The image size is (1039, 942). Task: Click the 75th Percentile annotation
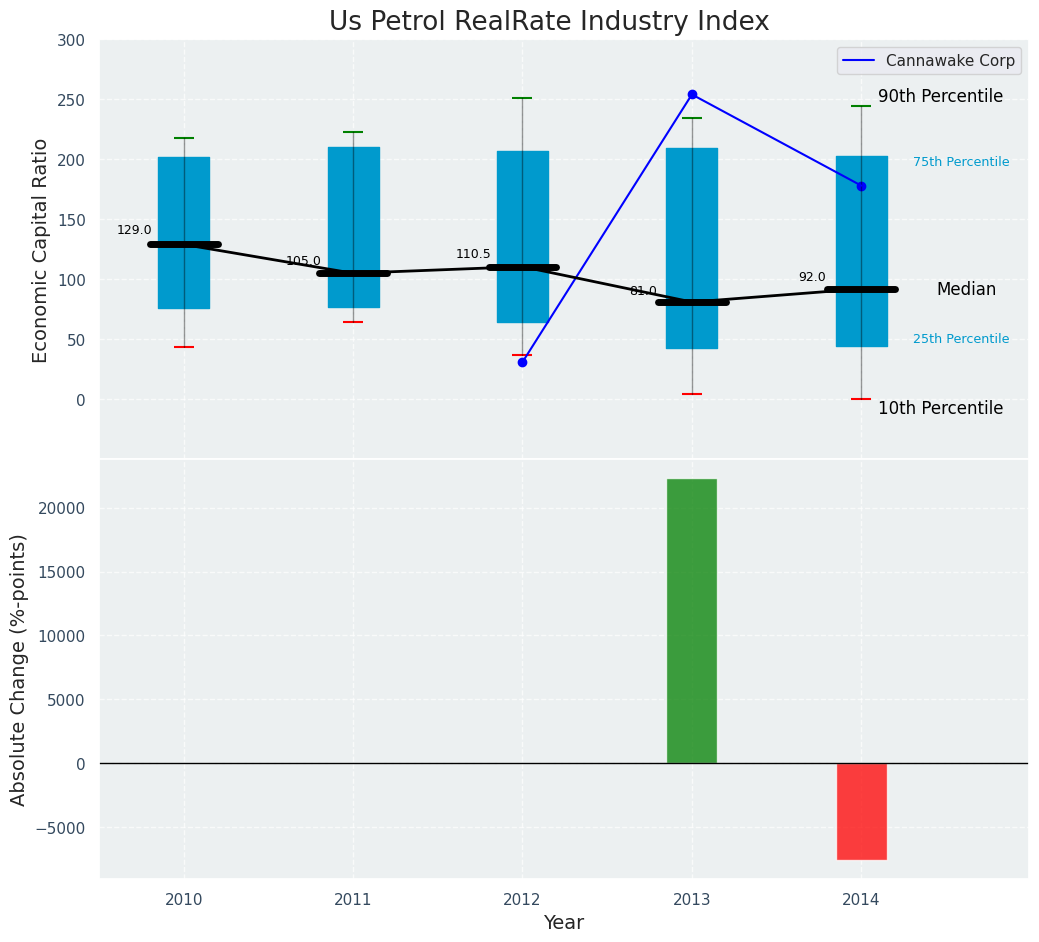point(961,162)
